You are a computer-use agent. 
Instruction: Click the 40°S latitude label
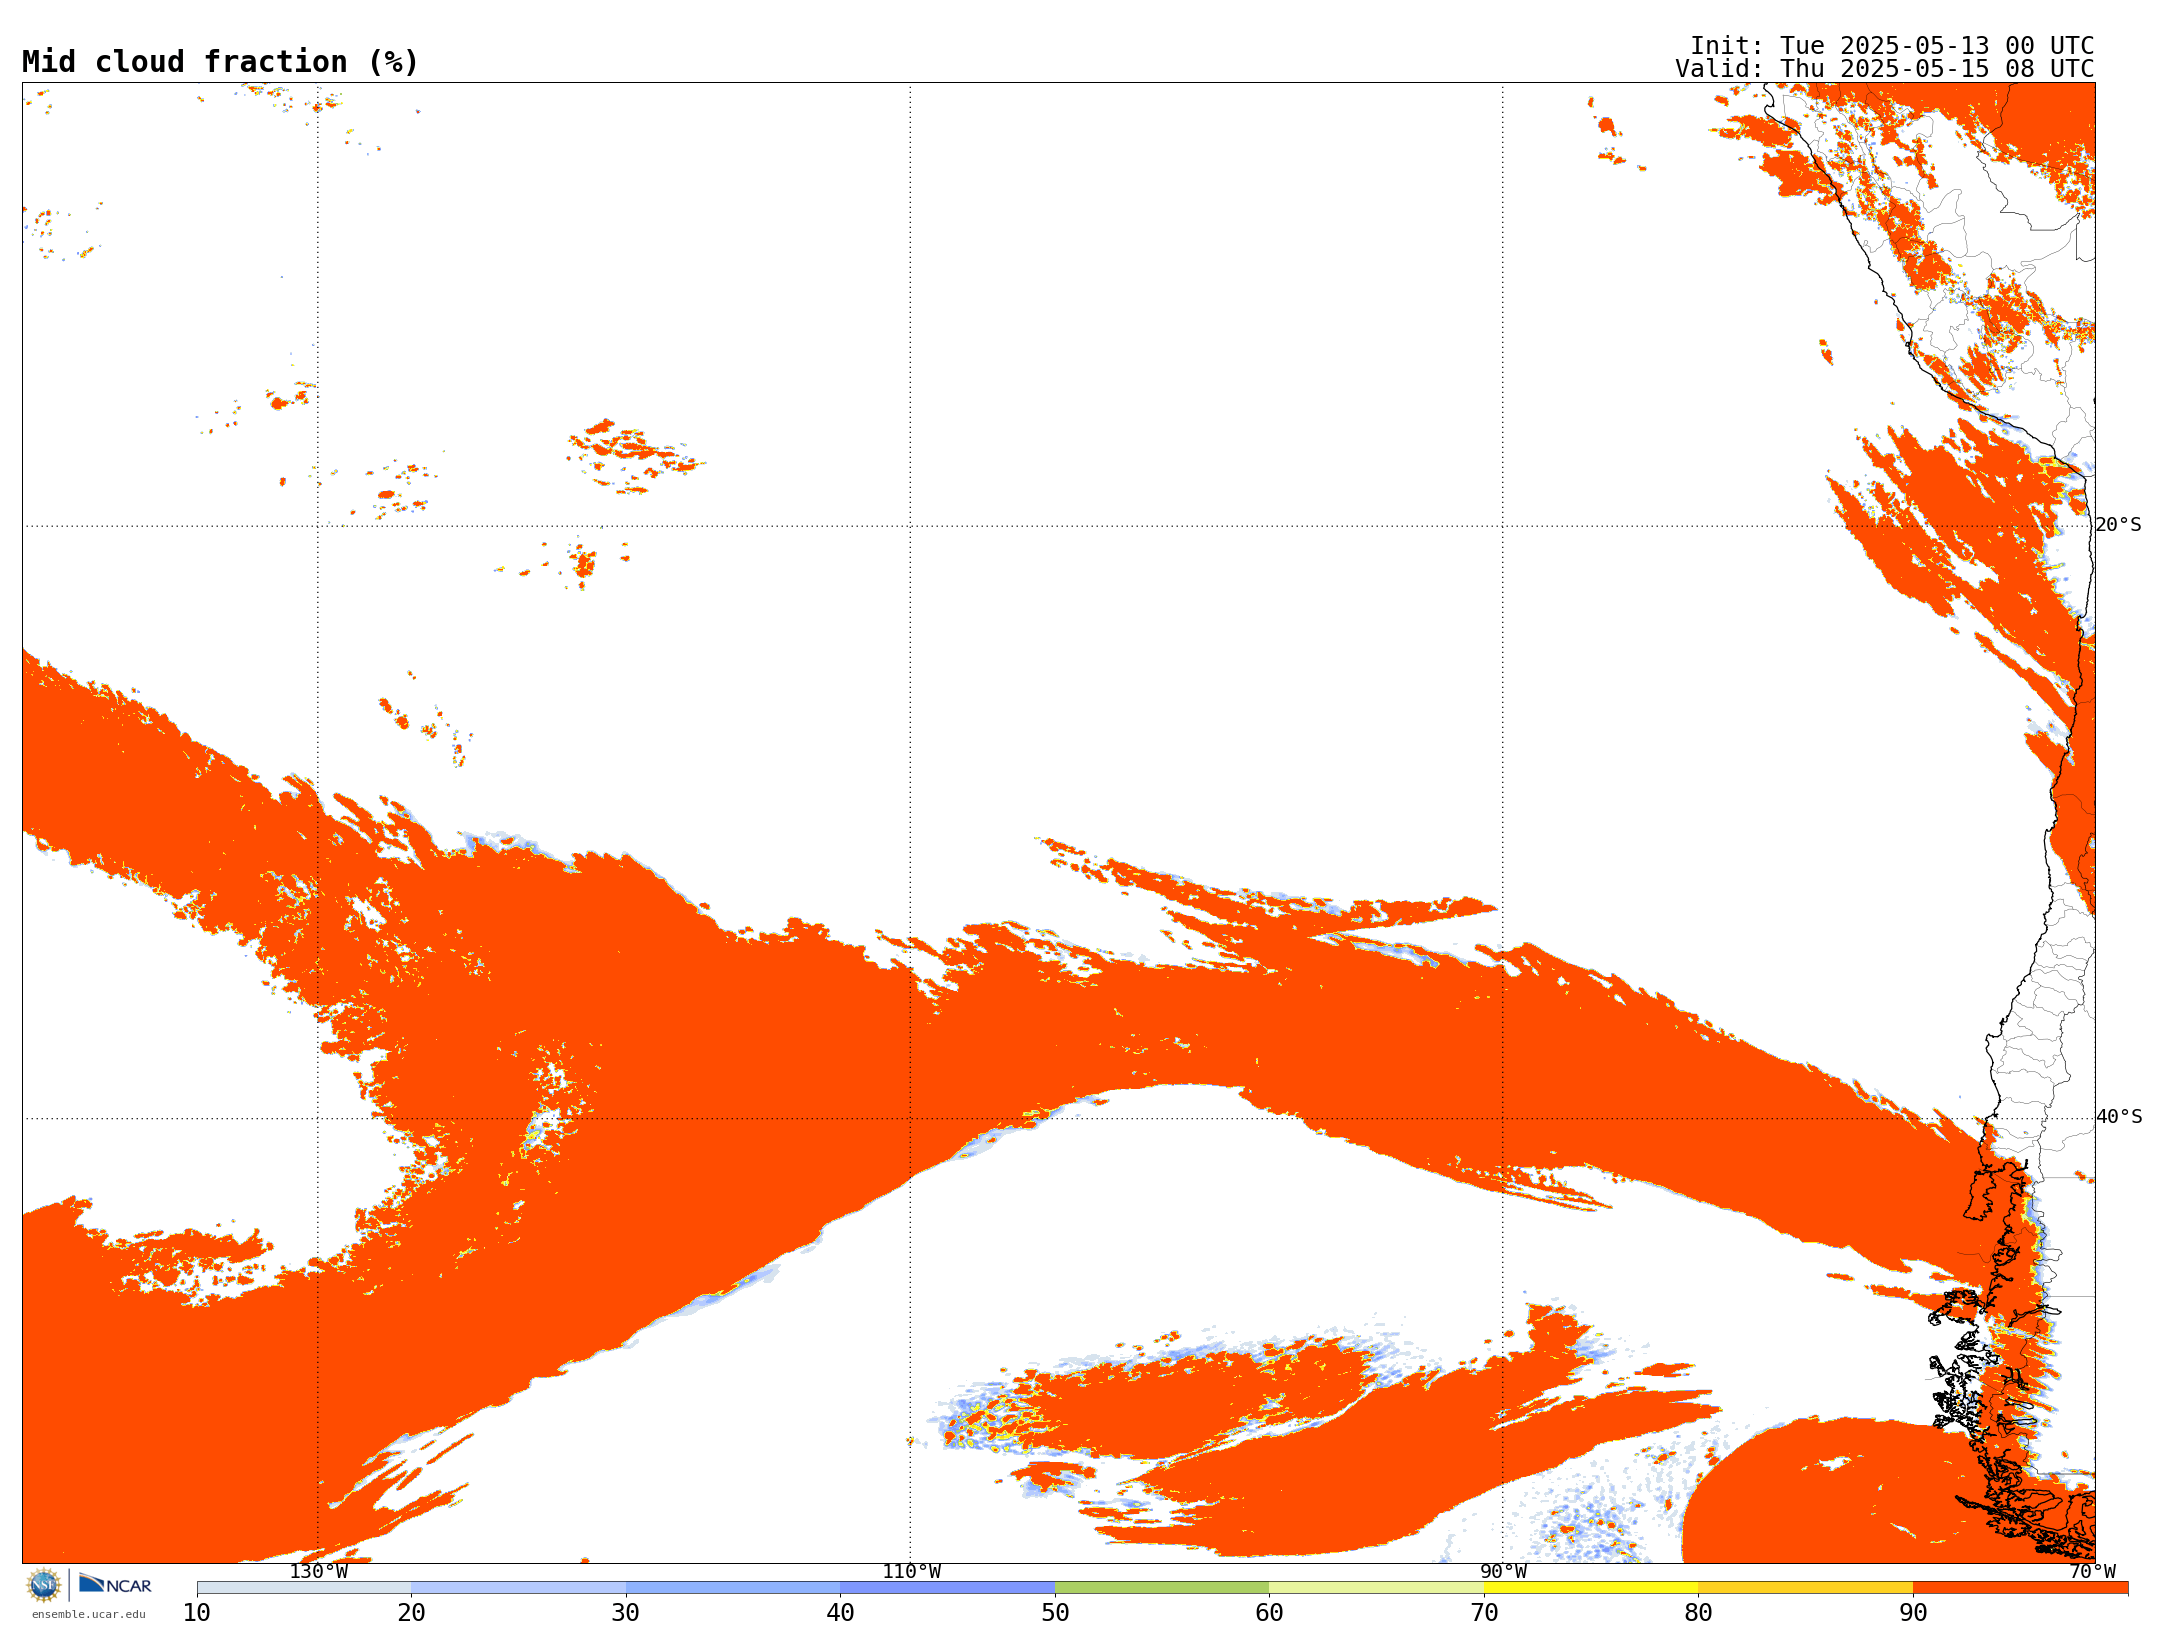pyautogui.click(x=2118, y=1117)
